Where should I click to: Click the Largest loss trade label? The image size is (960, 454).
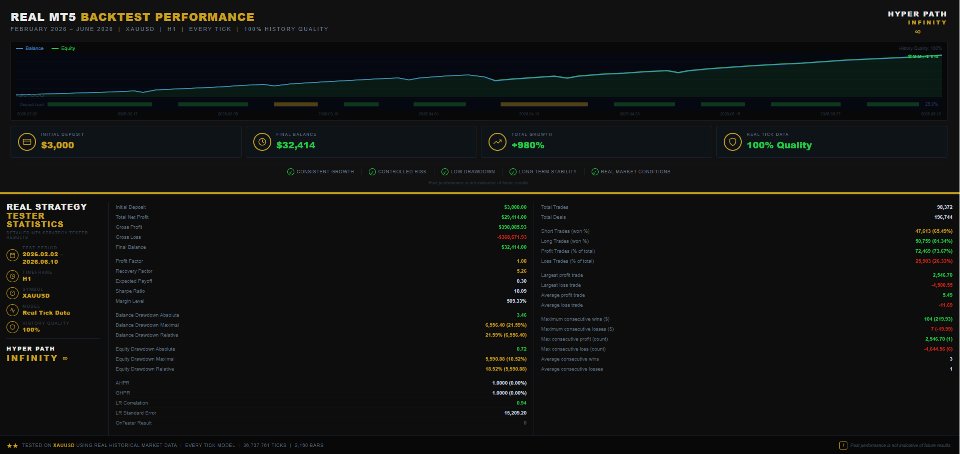click(561, 285)
